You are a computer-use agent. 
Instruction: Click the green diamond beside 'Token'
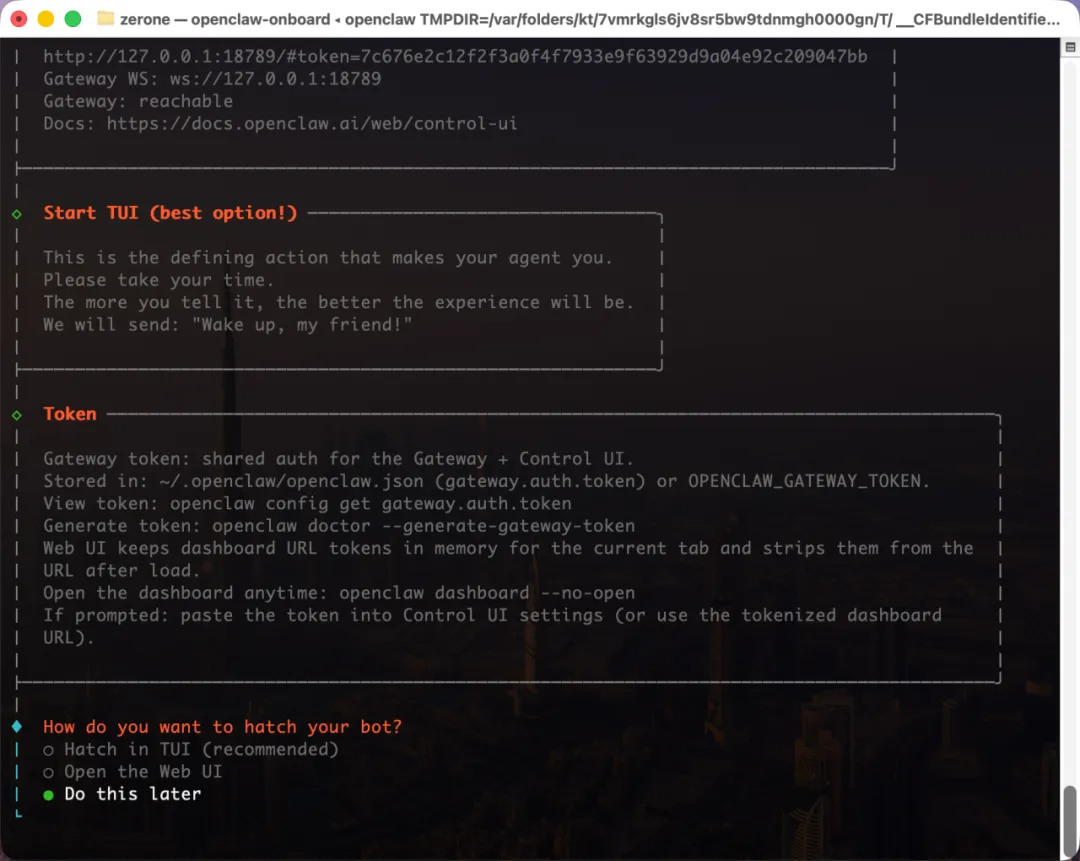tap(17, 415)
